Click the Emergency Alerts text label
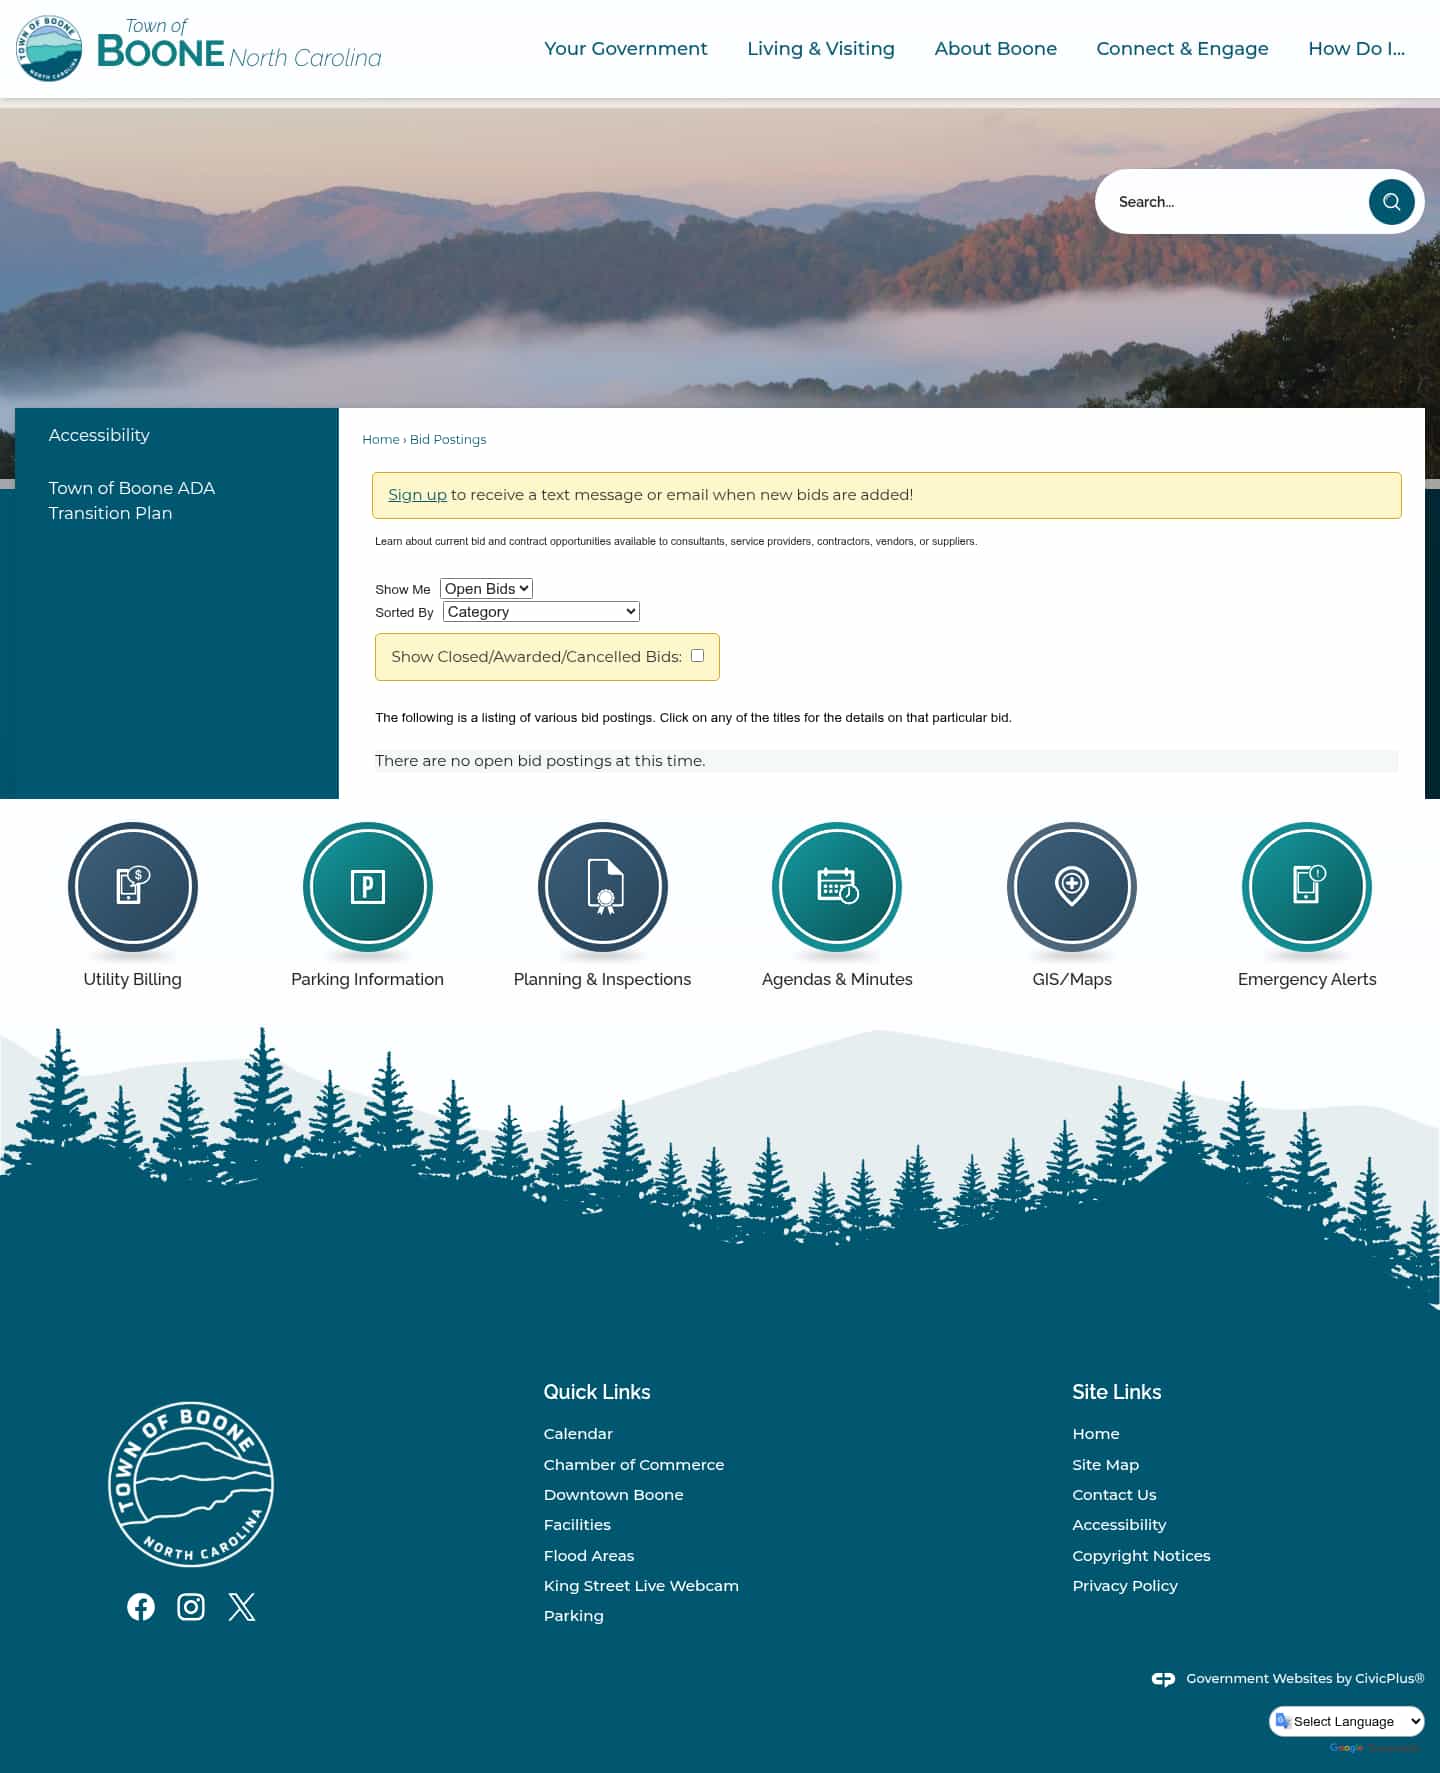1440x1773 pixels. pyautogui.click(x=1307, y=979)
